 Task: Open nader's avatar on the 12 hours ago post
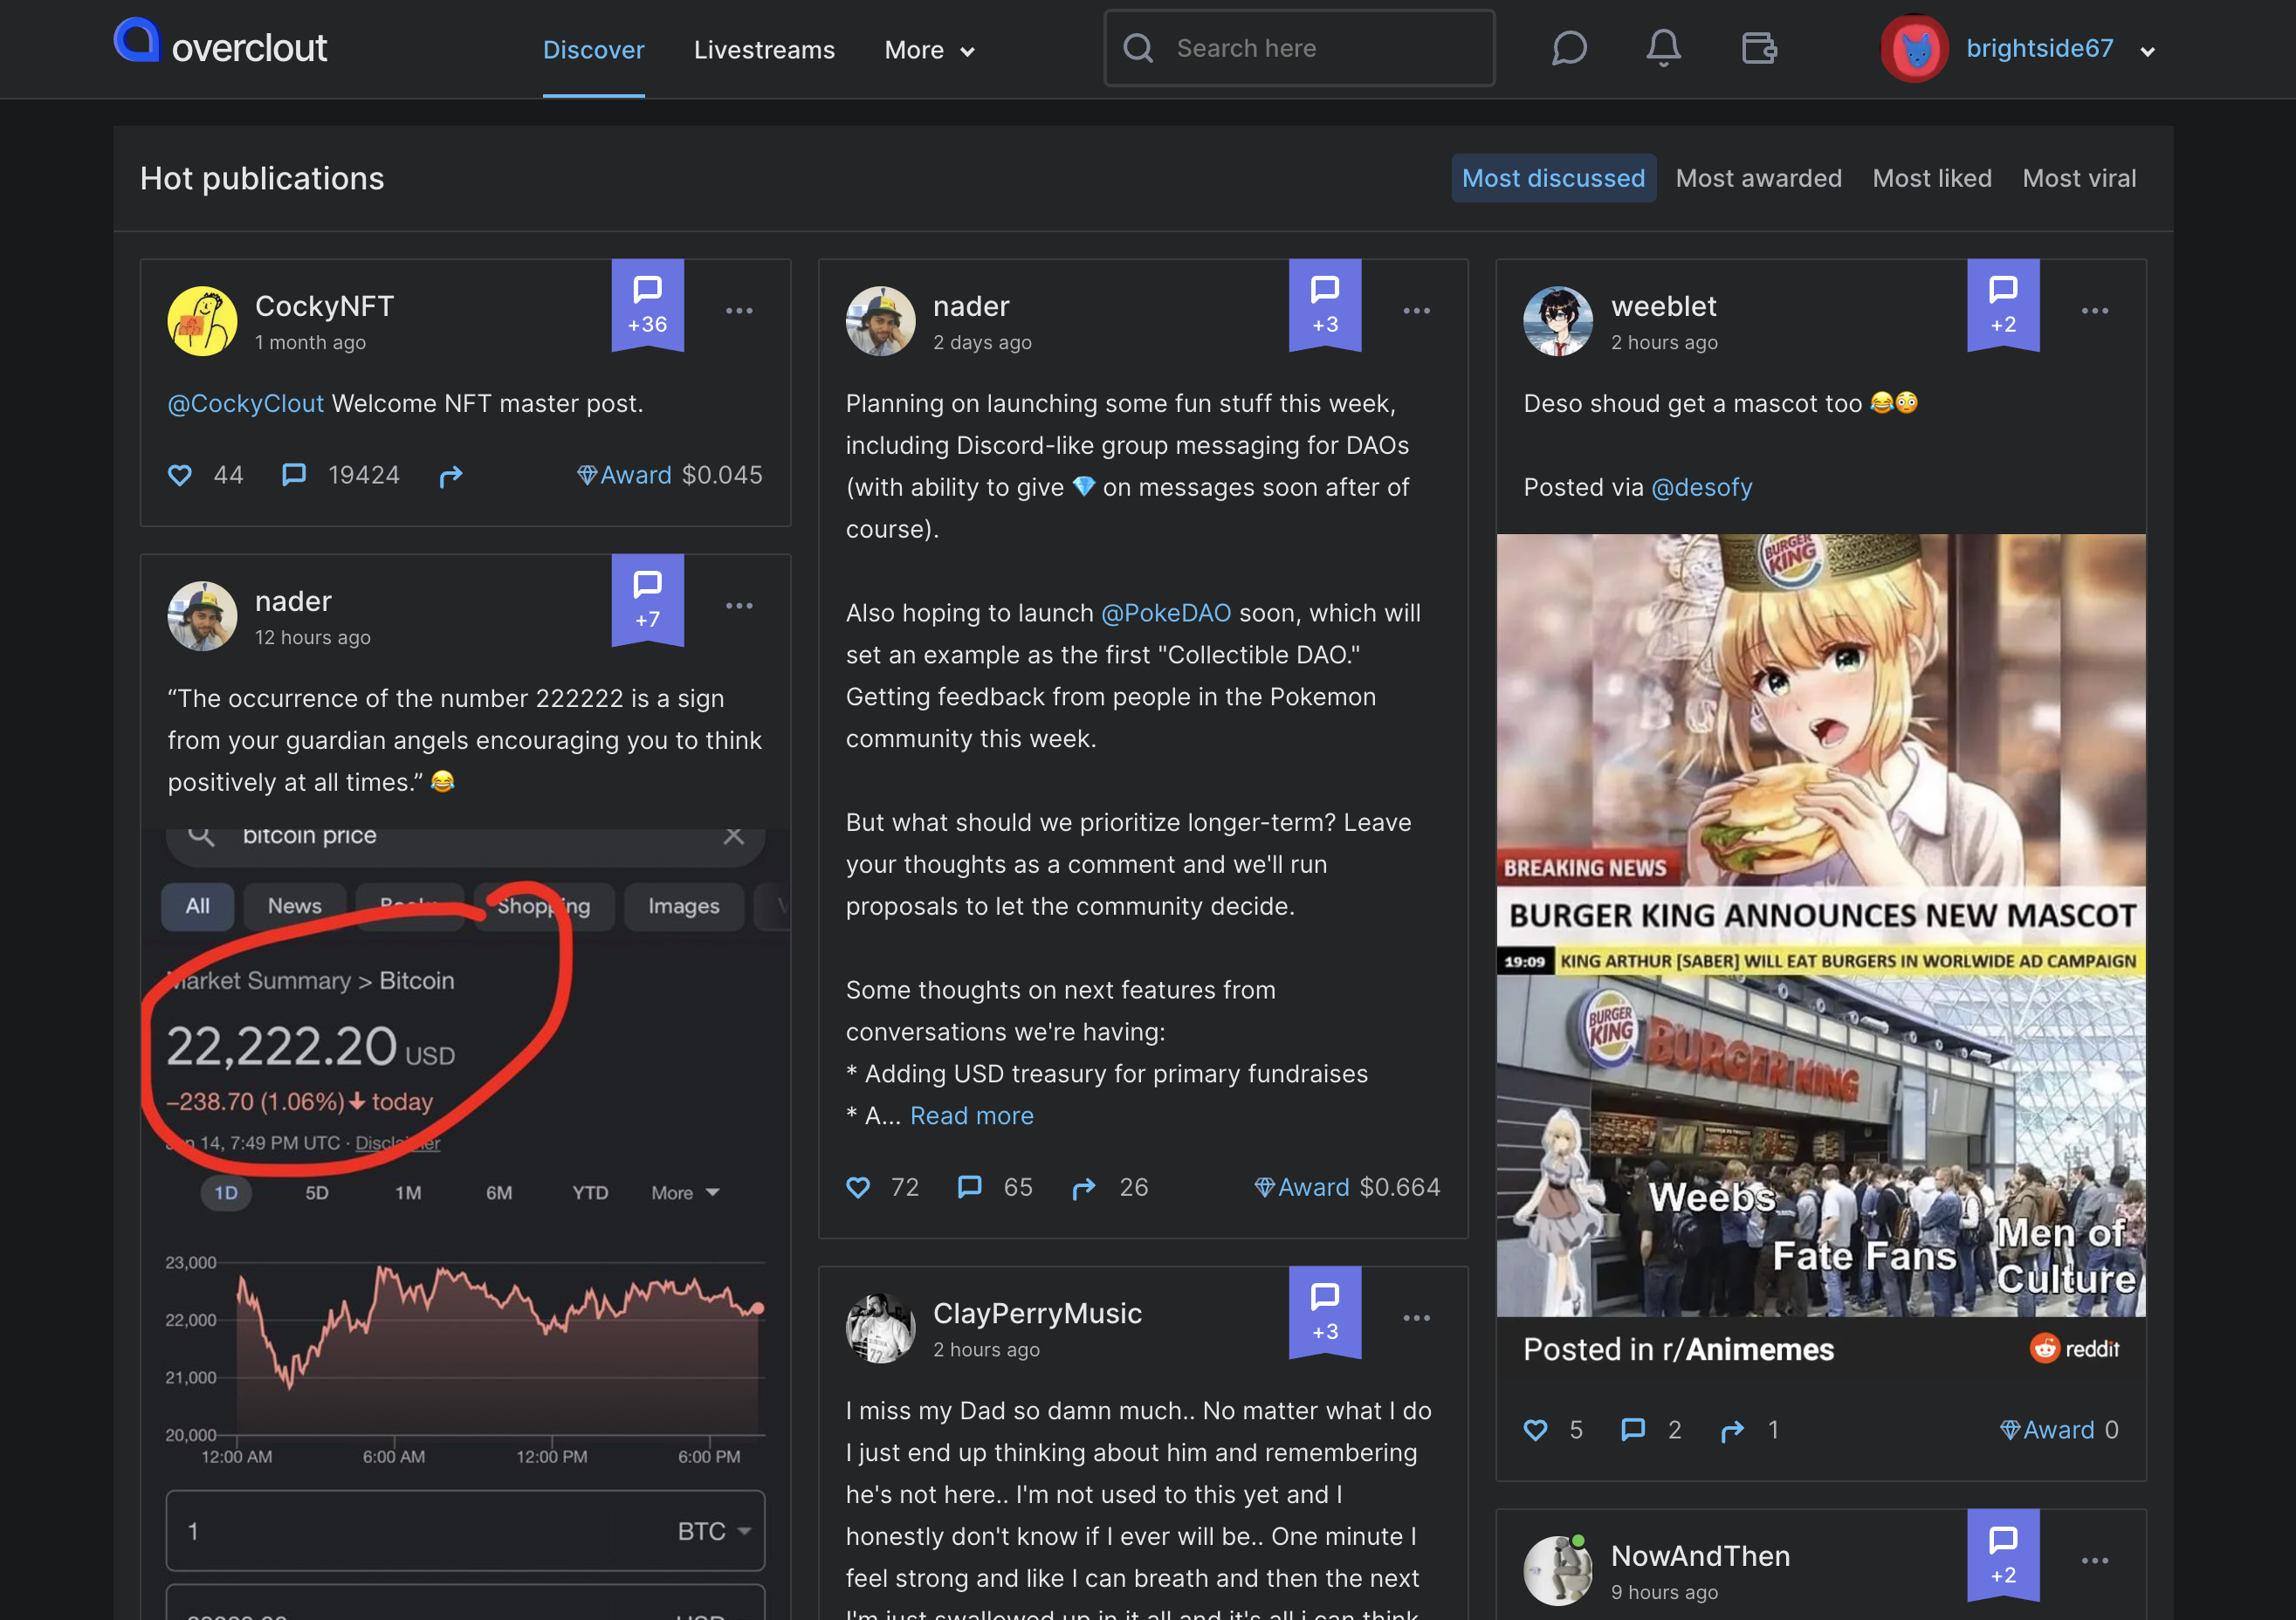click(x=202, y=616)
